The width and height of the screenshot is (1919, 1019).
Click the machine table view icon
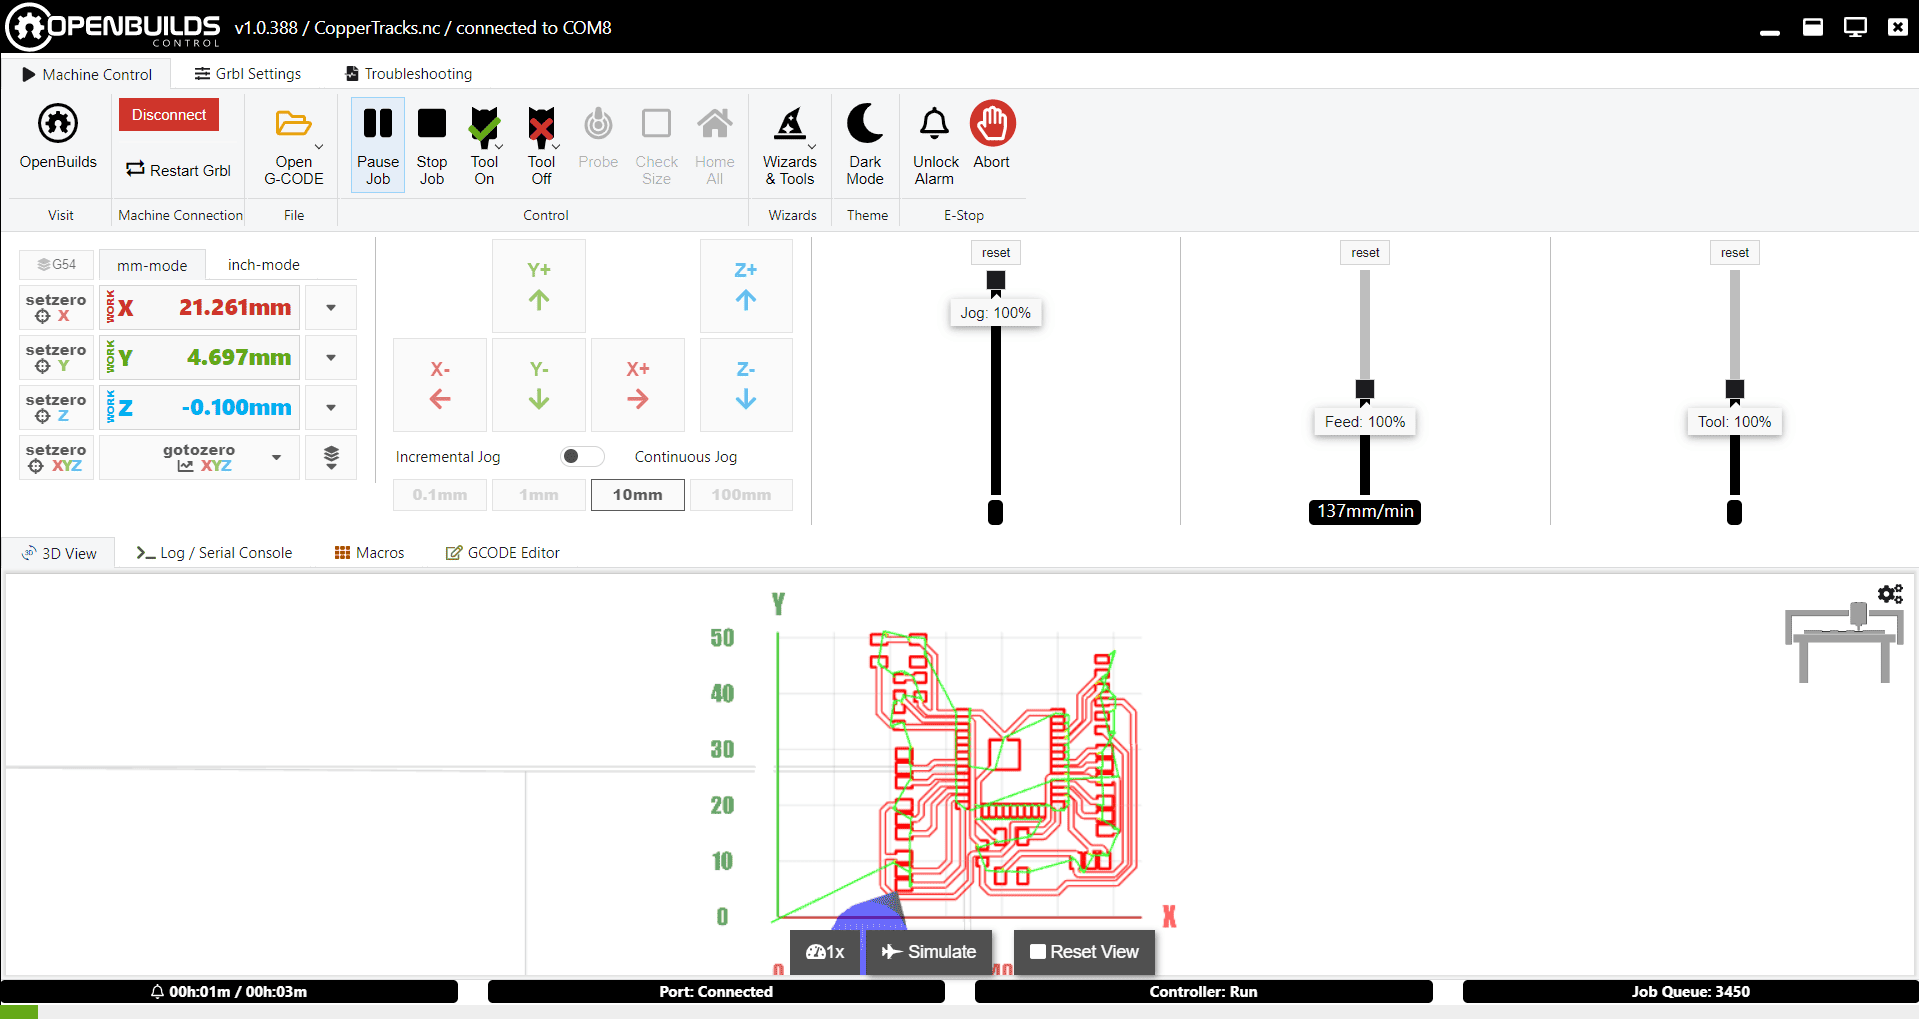1844,643
